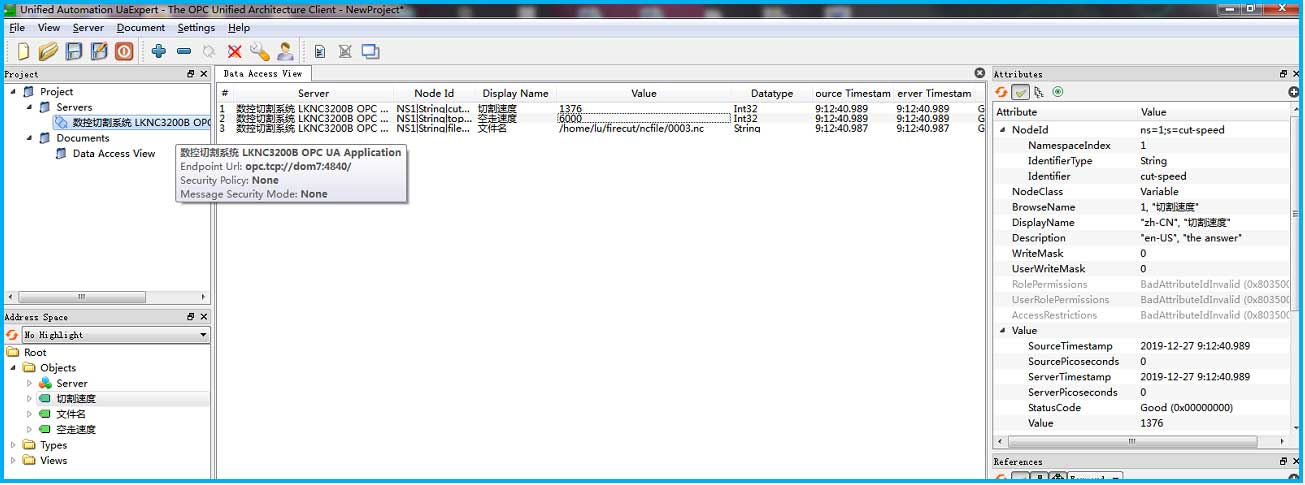Collapse the Value attribute group

(1002, 331)
